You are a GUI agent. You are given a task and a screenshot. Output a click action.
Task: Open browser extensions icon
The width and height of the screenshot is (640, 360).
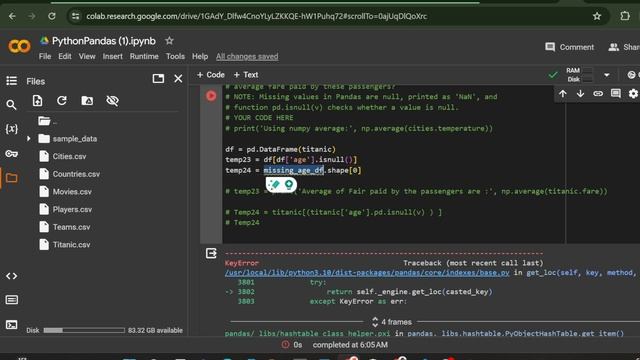point(625,16)
